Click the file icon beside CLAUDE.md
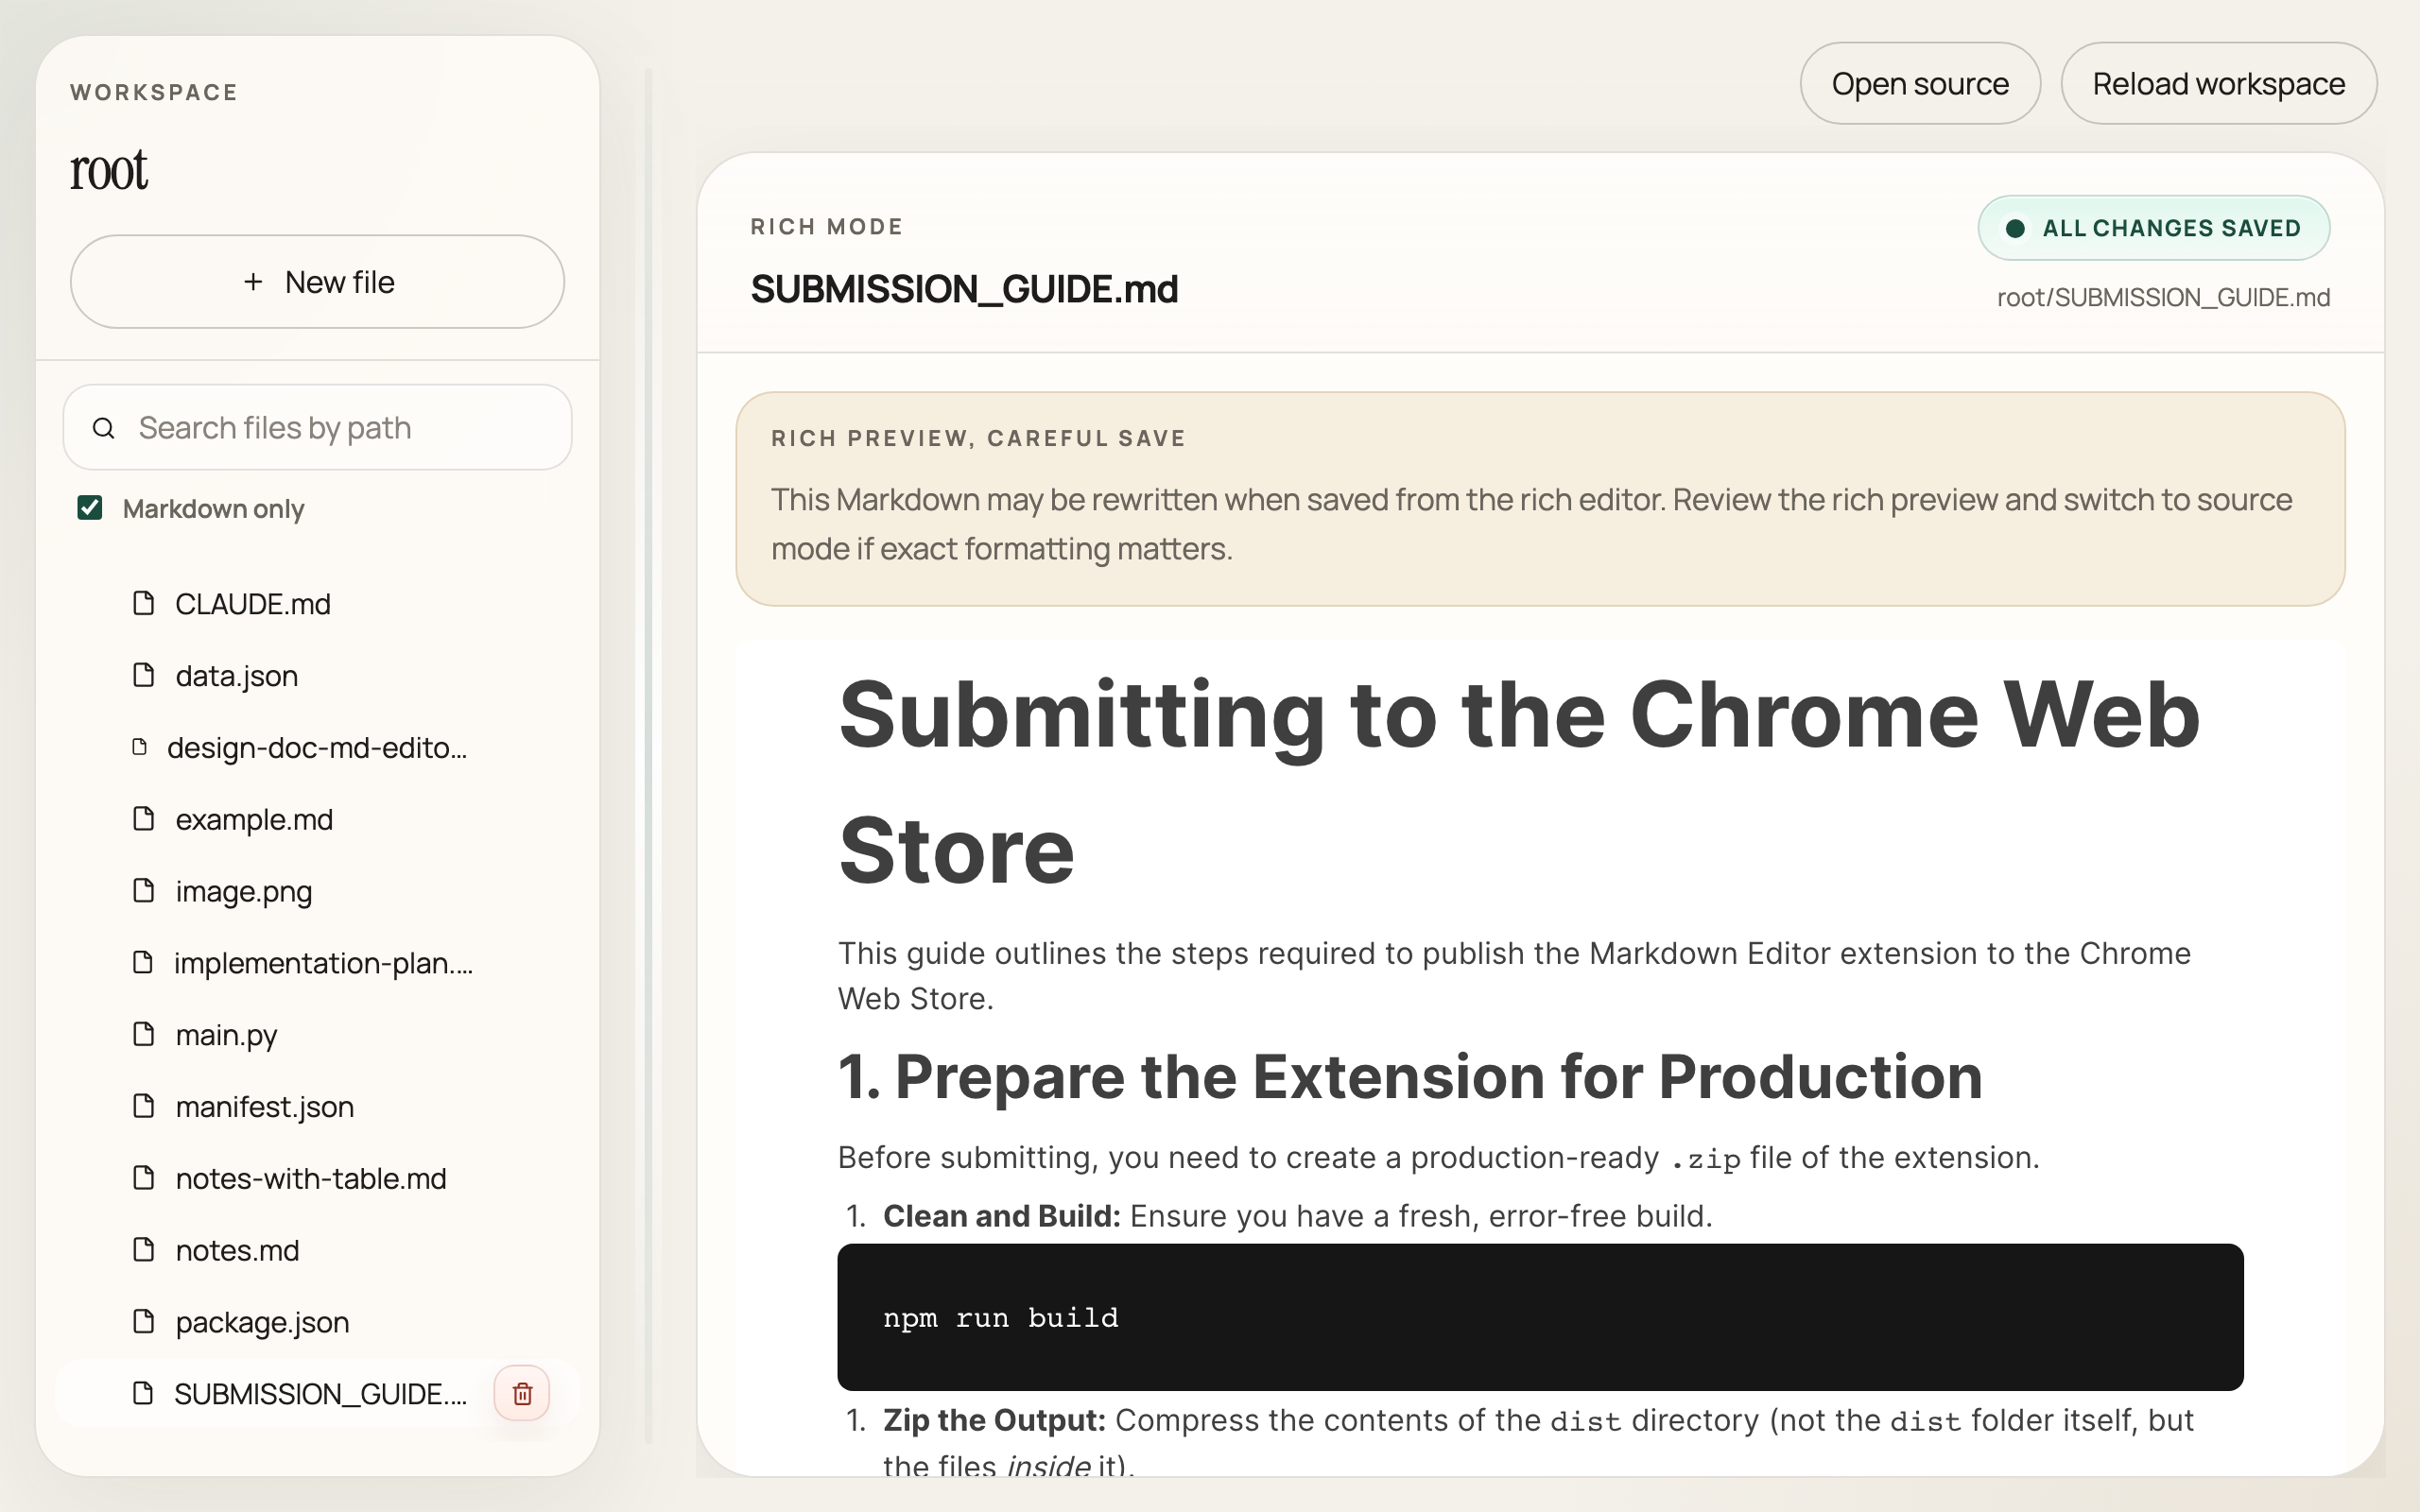Viewport: 2420px width, 1512px height. [x=144, y=603]
